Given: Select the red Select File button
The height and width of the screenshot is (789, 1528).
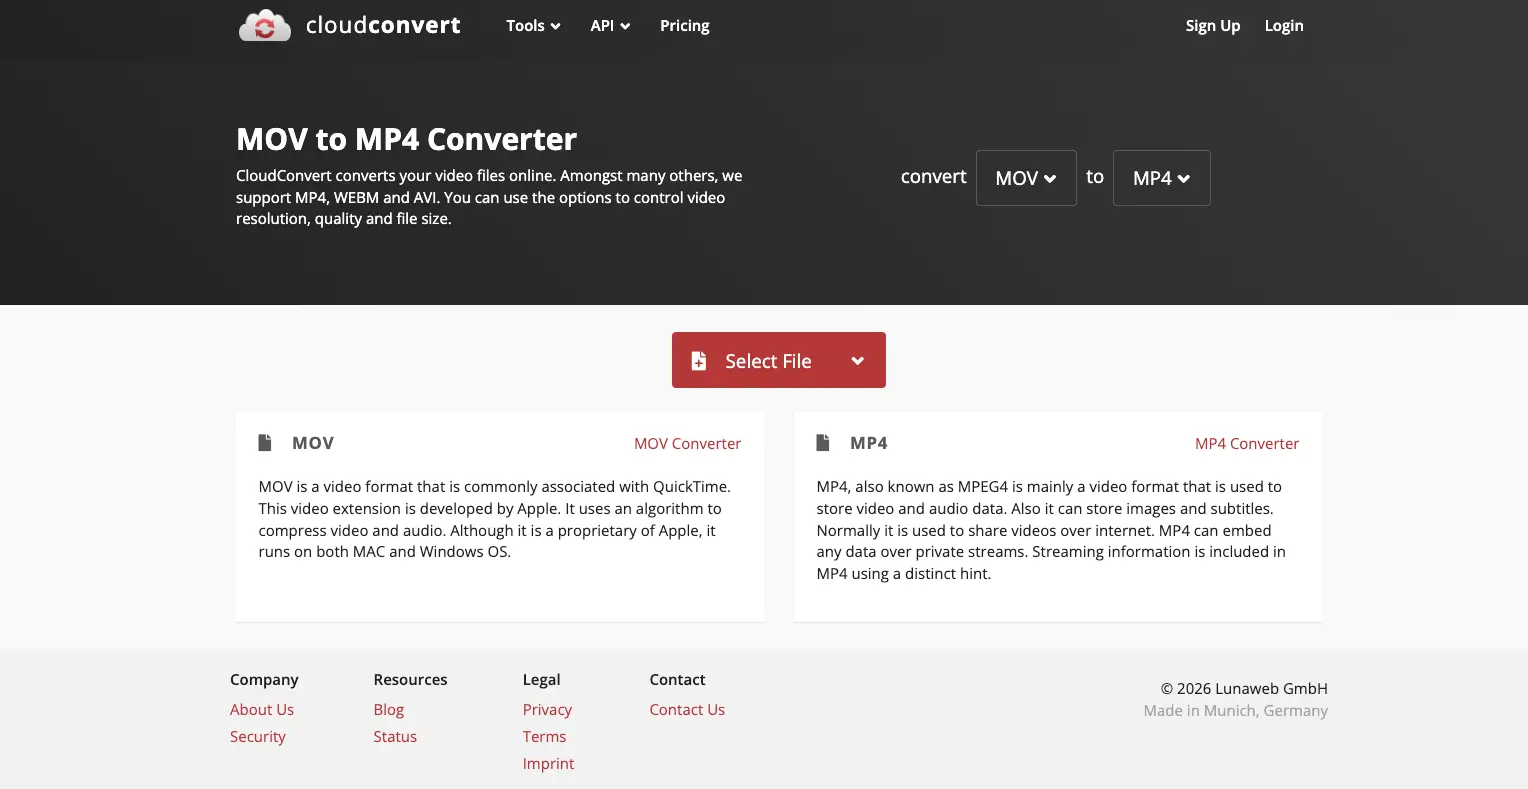Looking at the screenshot, I should (766, 360).
